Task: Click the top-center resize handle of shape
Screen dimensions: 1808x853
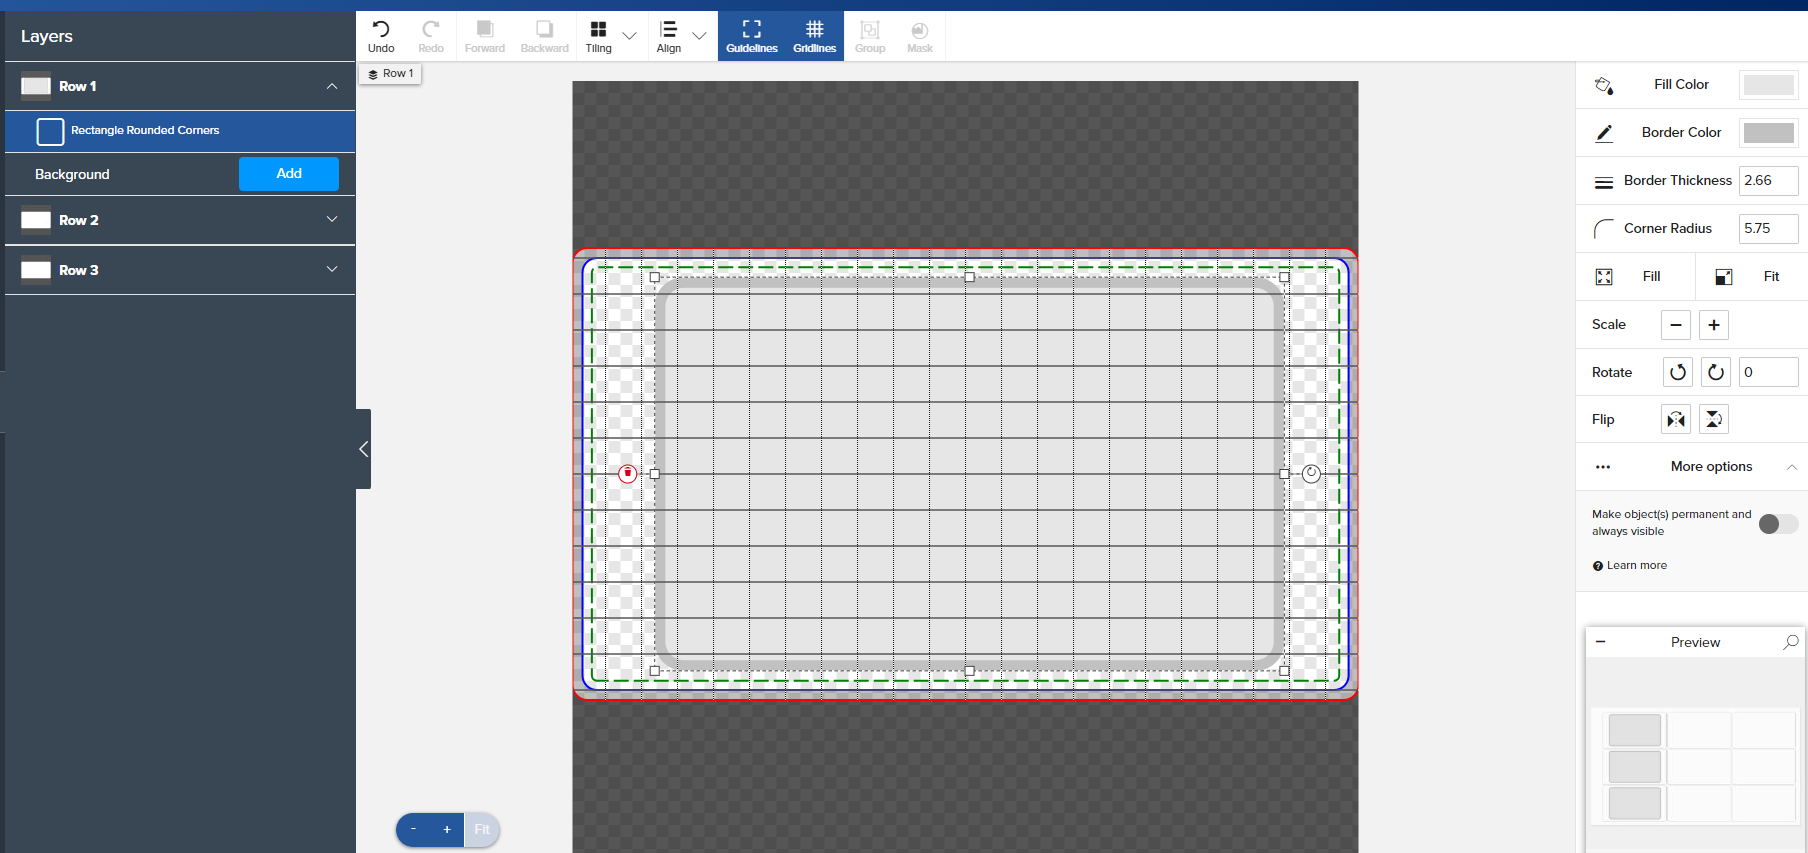Action: 970,277
